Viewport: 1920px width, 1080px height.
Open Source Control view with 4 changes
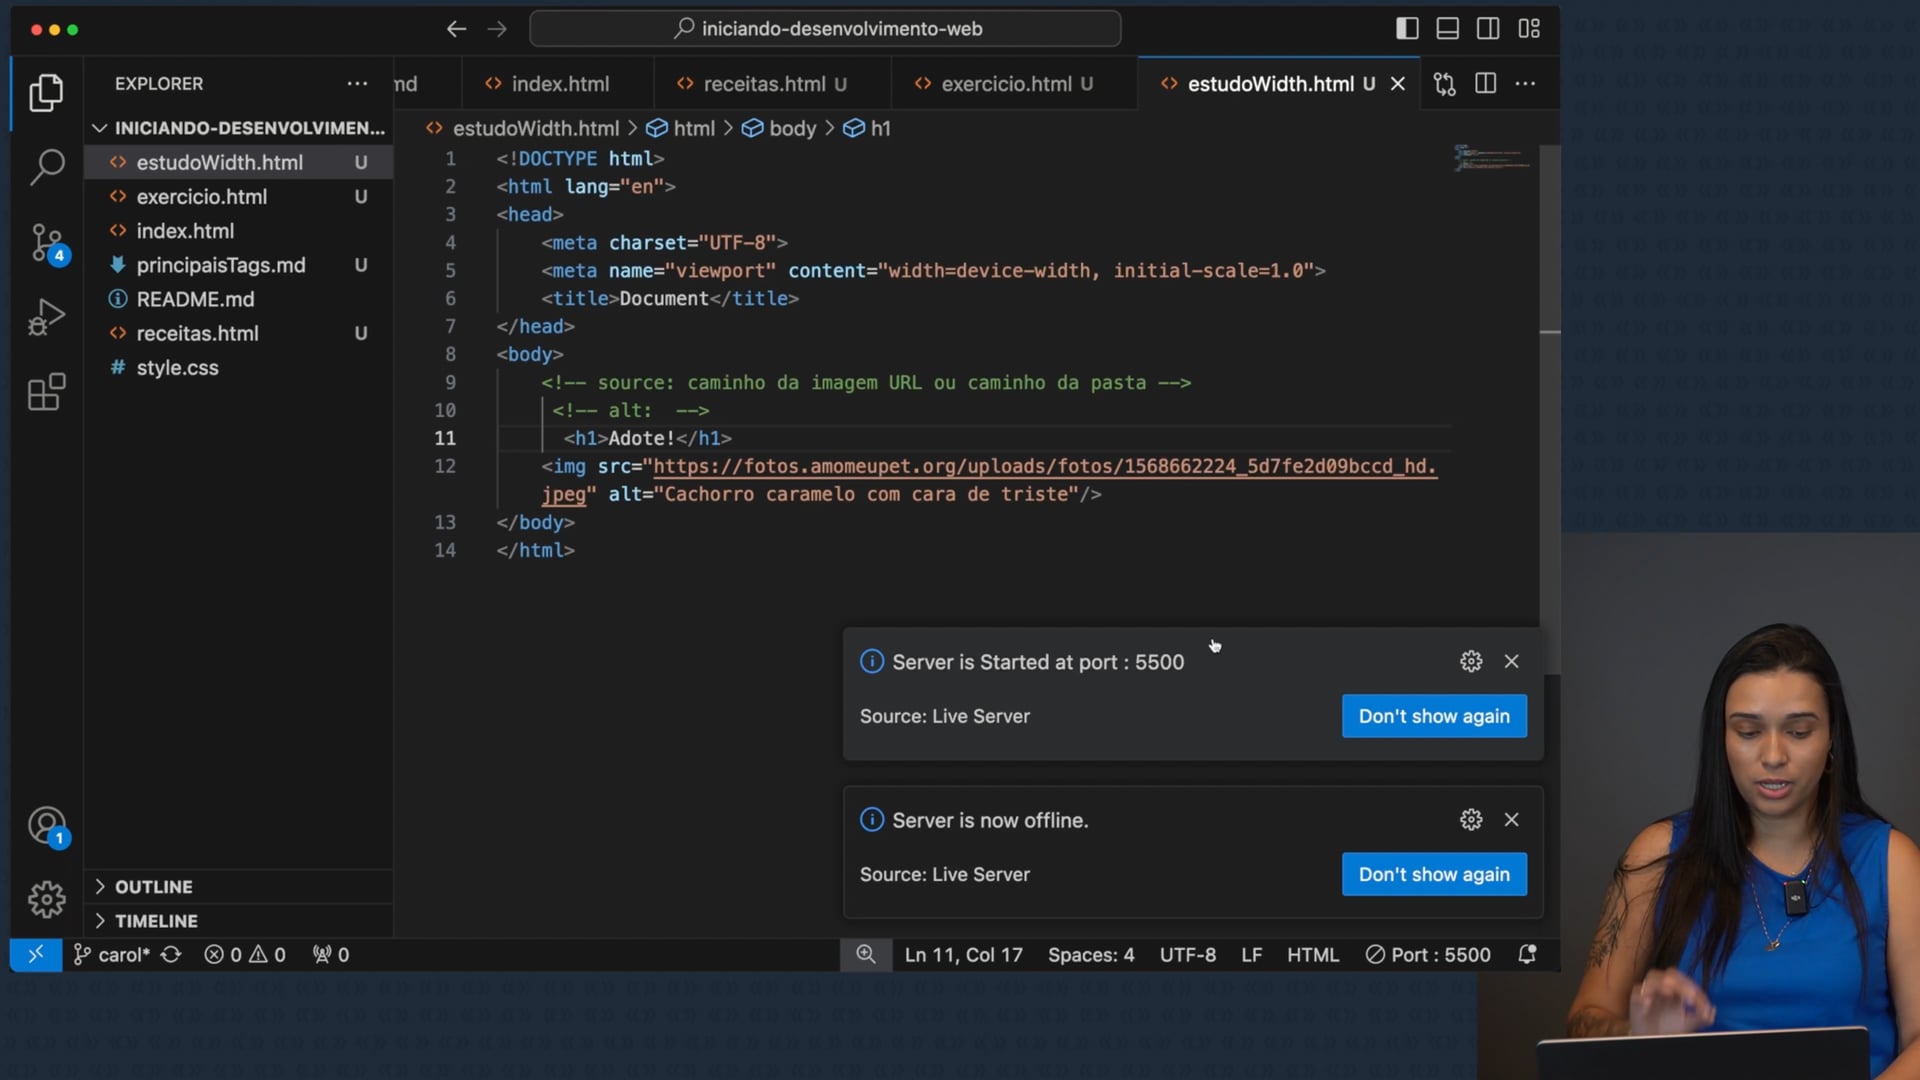tap(46, 243)
